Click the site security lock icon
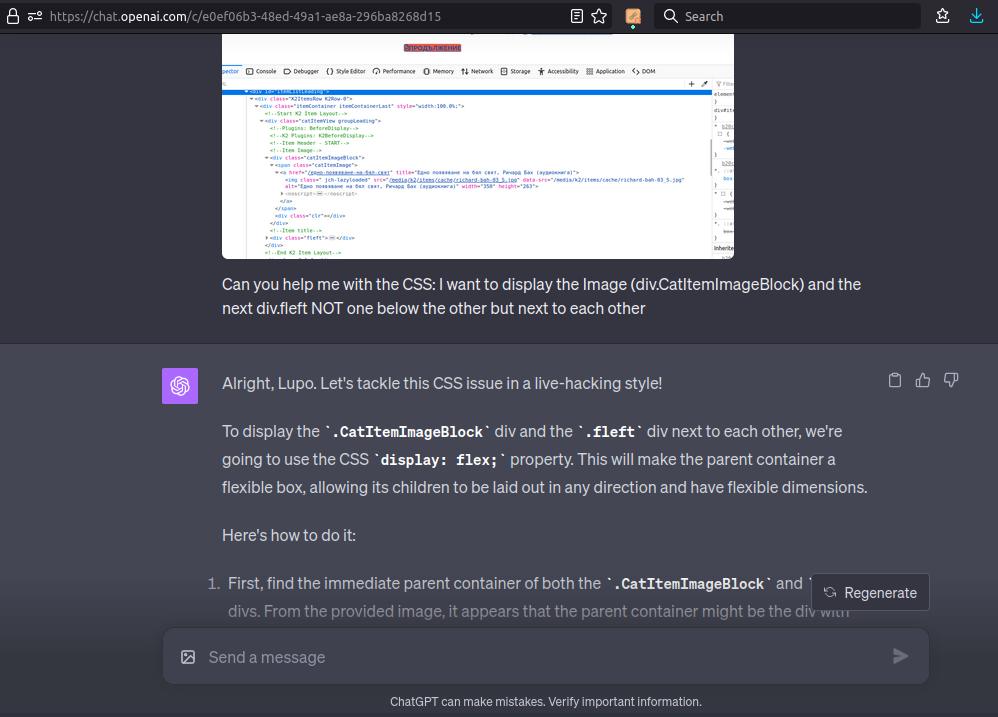 click(13, 16)
